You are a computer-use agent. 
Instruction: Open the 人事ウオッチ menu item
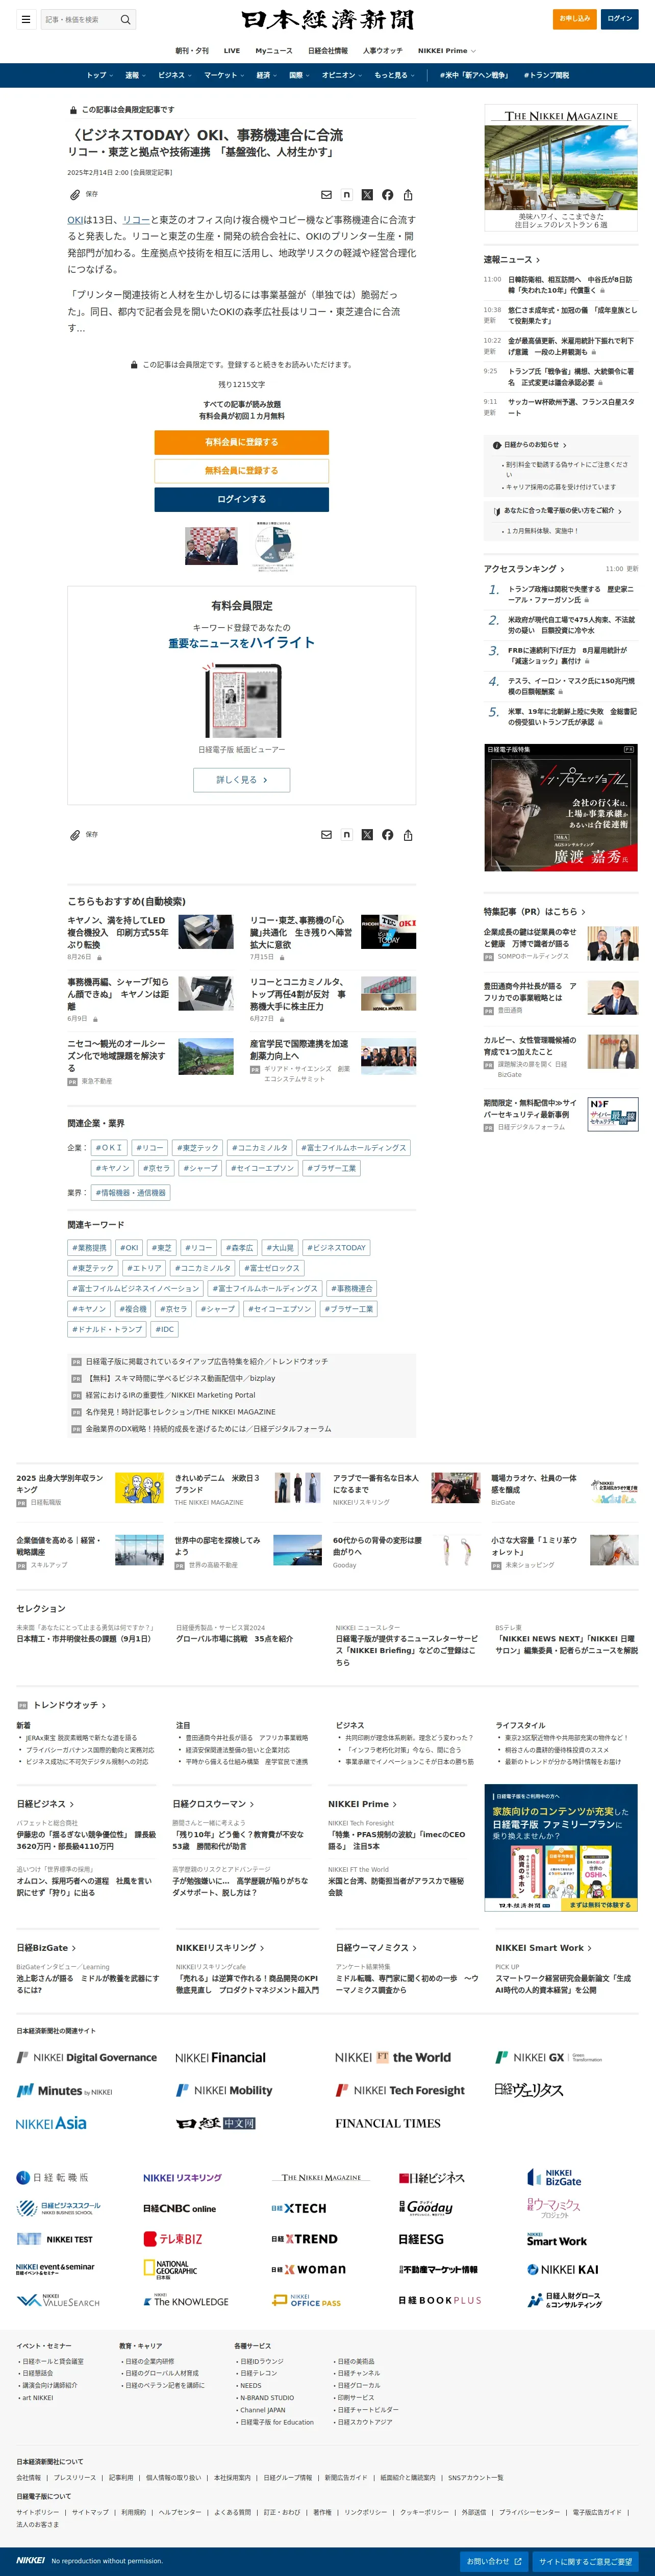[382, 51]
